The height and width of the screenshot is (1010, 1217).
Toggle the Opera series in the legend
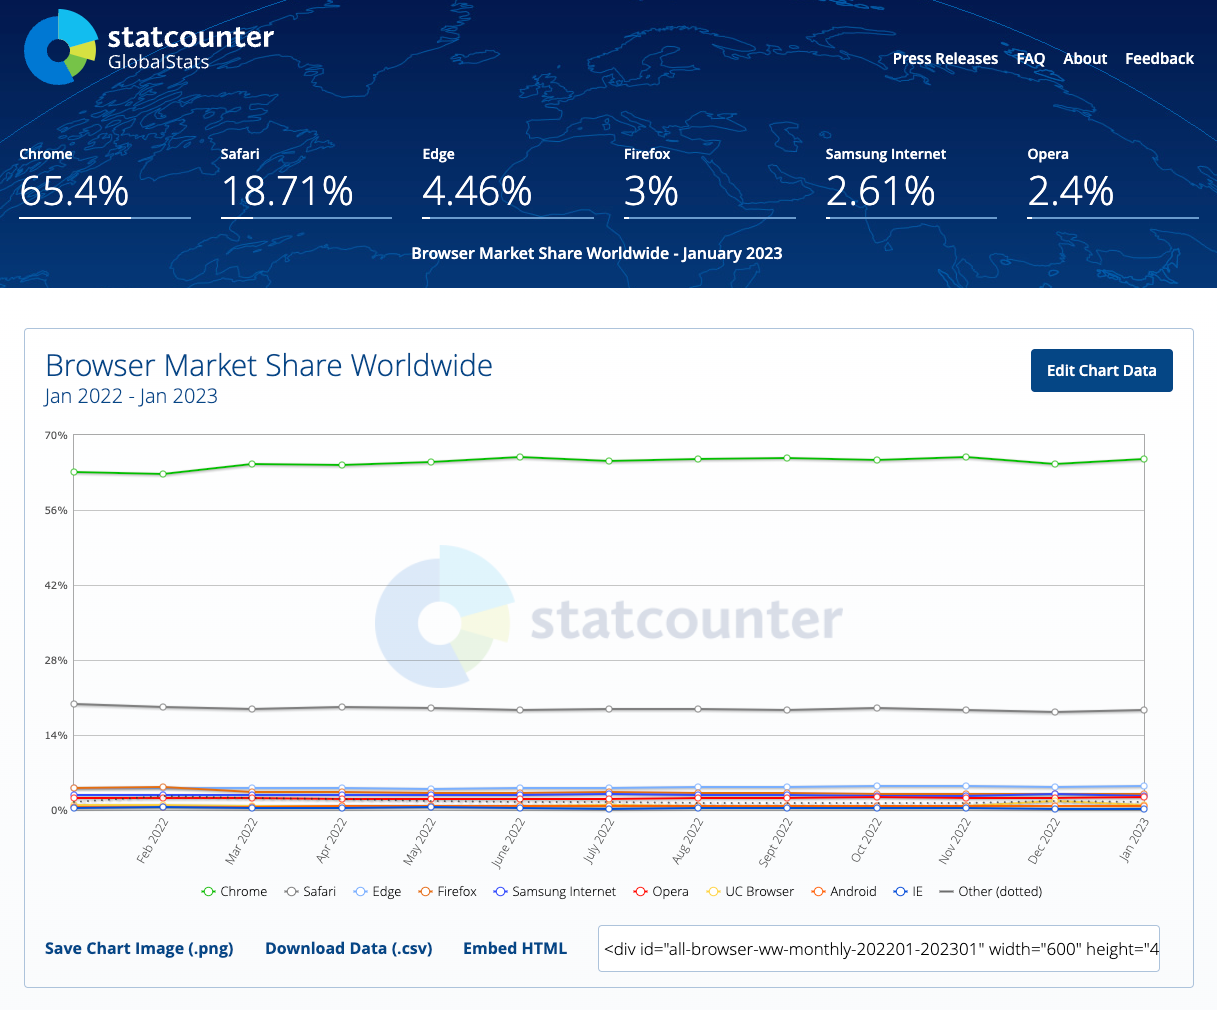pyautogui.click(x=661, y=891)
